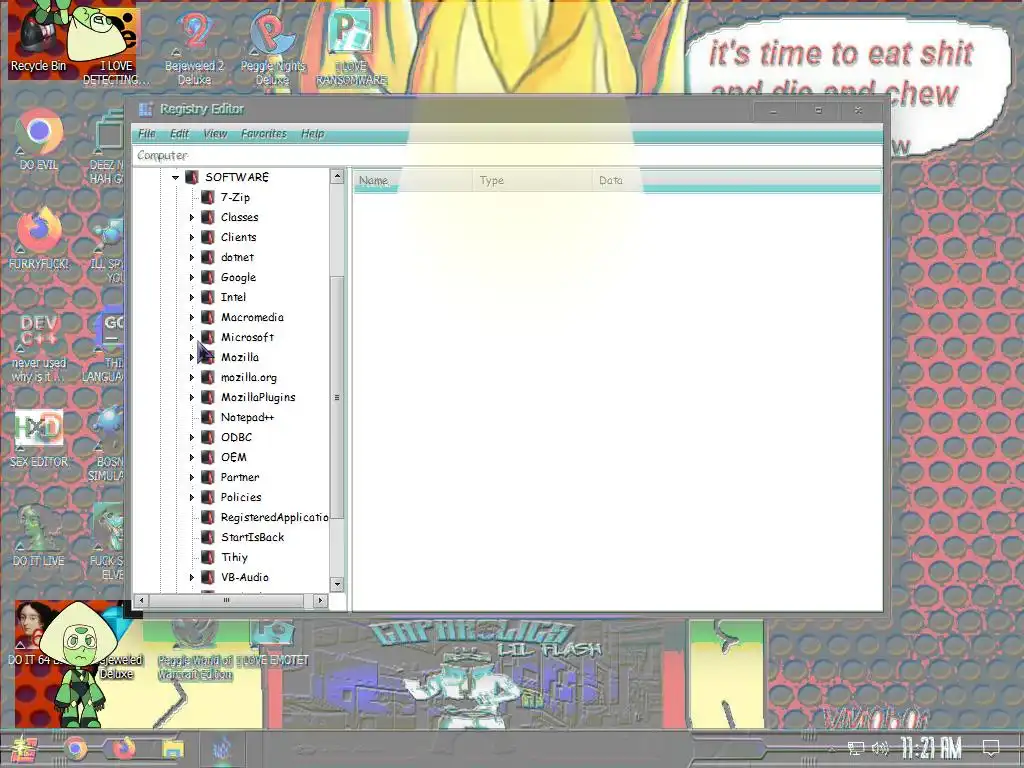Expand the VB-Audio registry key

[191, 577]
